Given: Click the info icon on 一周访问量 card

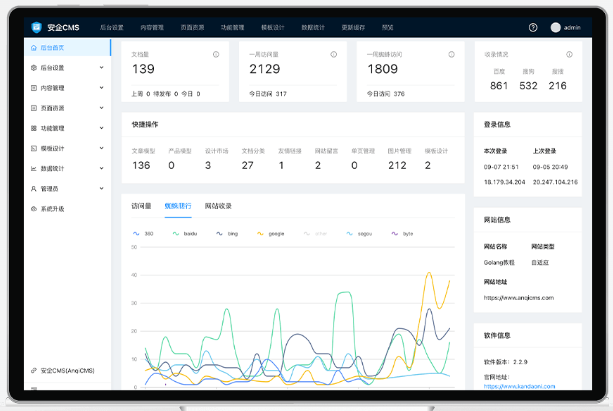Looking at the screenshot, I should 333,54.
